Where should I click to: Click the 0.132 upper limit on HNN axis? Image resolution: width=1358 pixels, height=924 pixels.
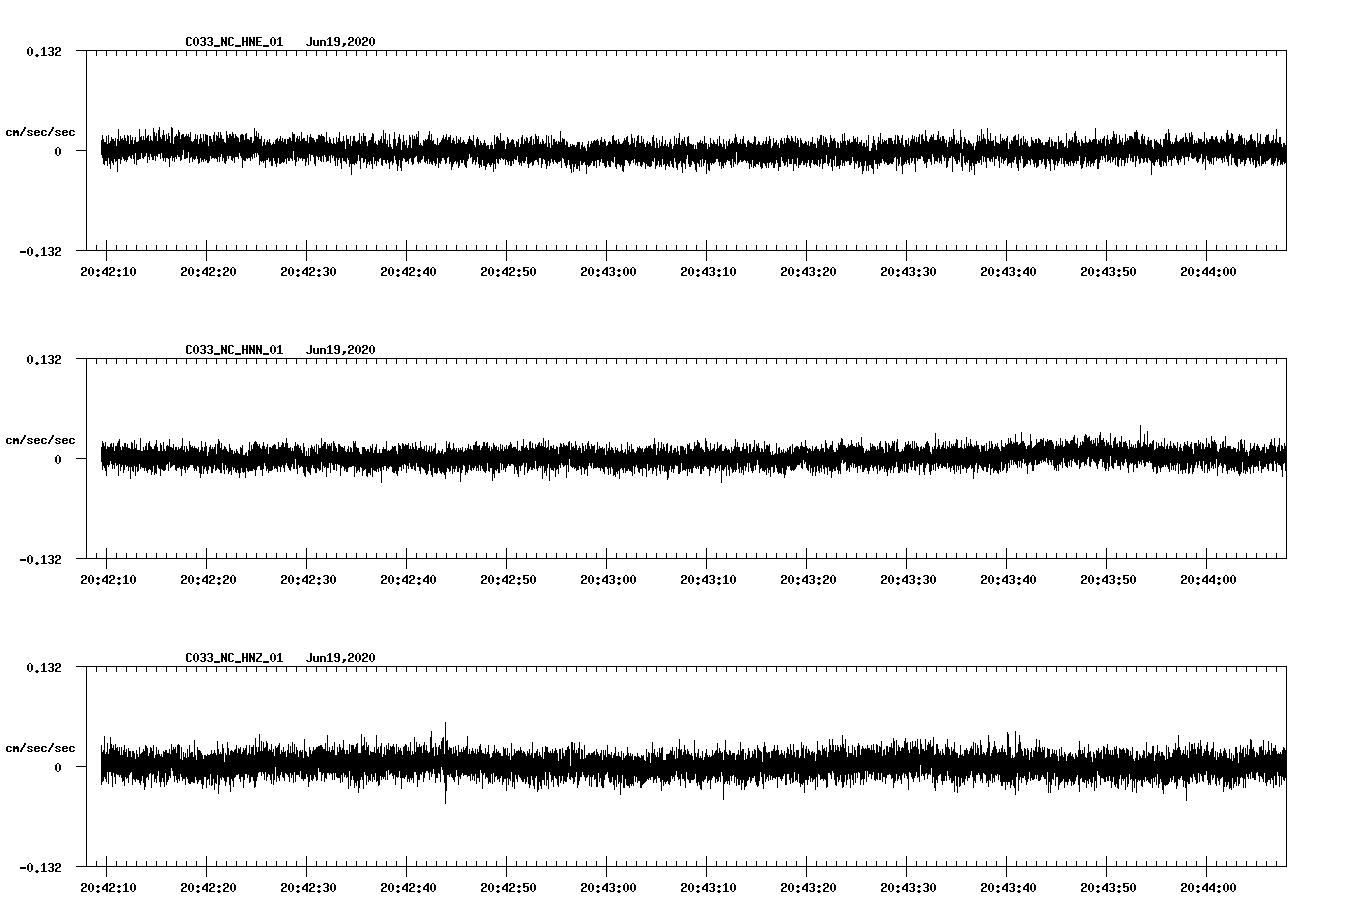(44, 360)
